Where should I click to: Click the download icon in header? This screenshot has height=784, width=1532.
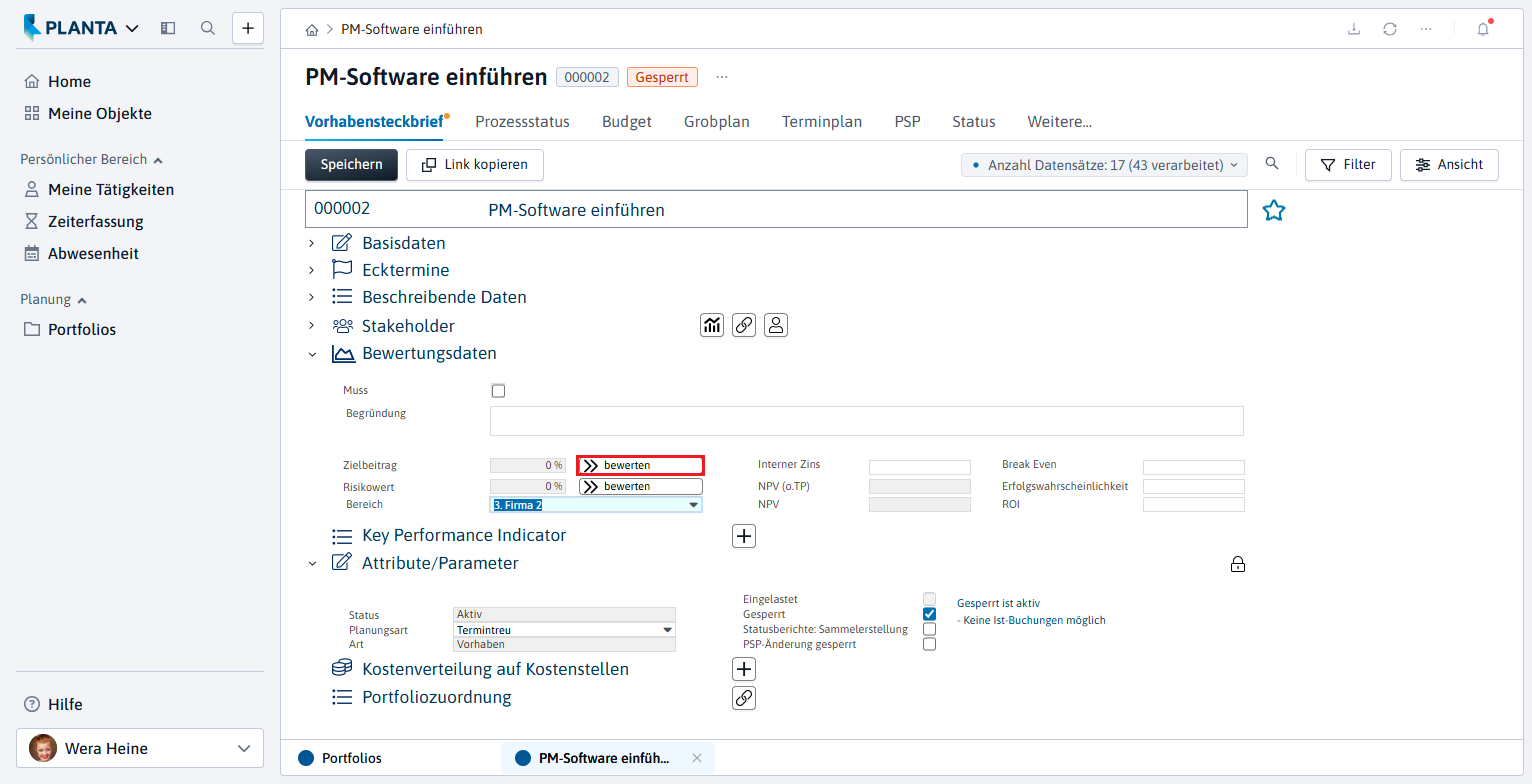point(1354,29)
